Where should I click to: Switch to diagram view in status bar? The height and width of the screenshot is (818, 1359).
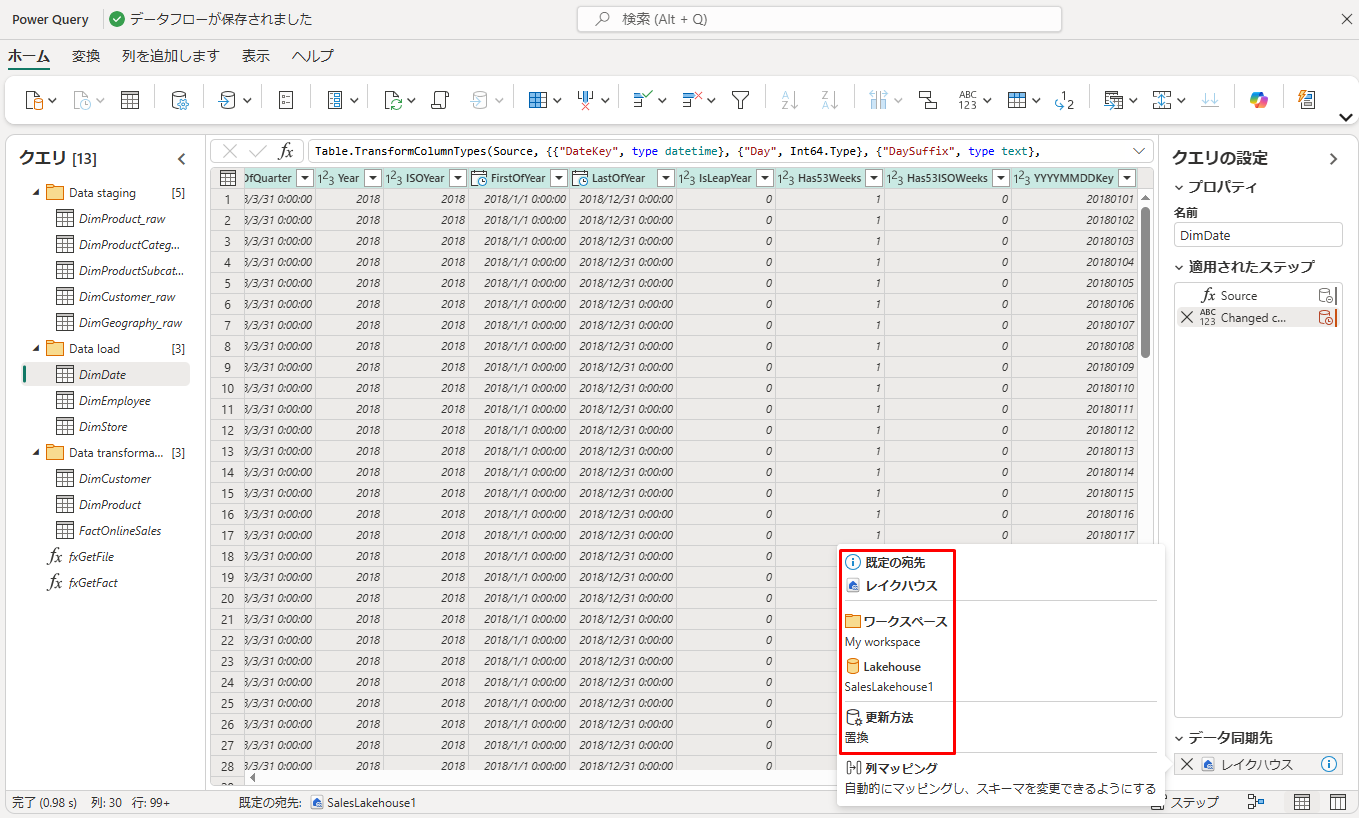[x=1256, y=802]
